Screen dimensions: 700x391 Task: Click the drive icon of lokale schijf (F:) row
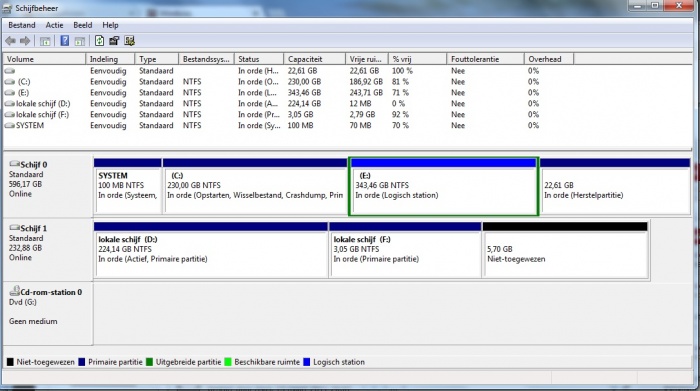[9, 115]
